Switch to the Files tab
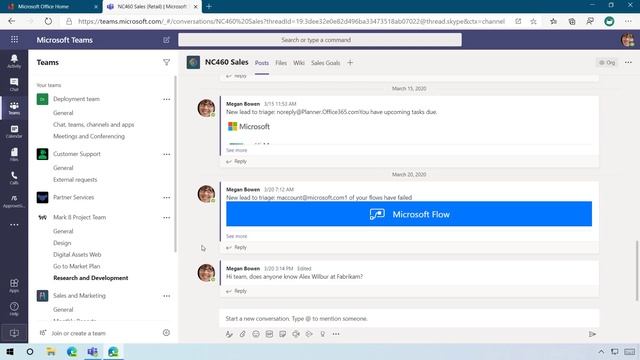The height and width of the screenshot is (360, 640). click(x=281, y=63)
